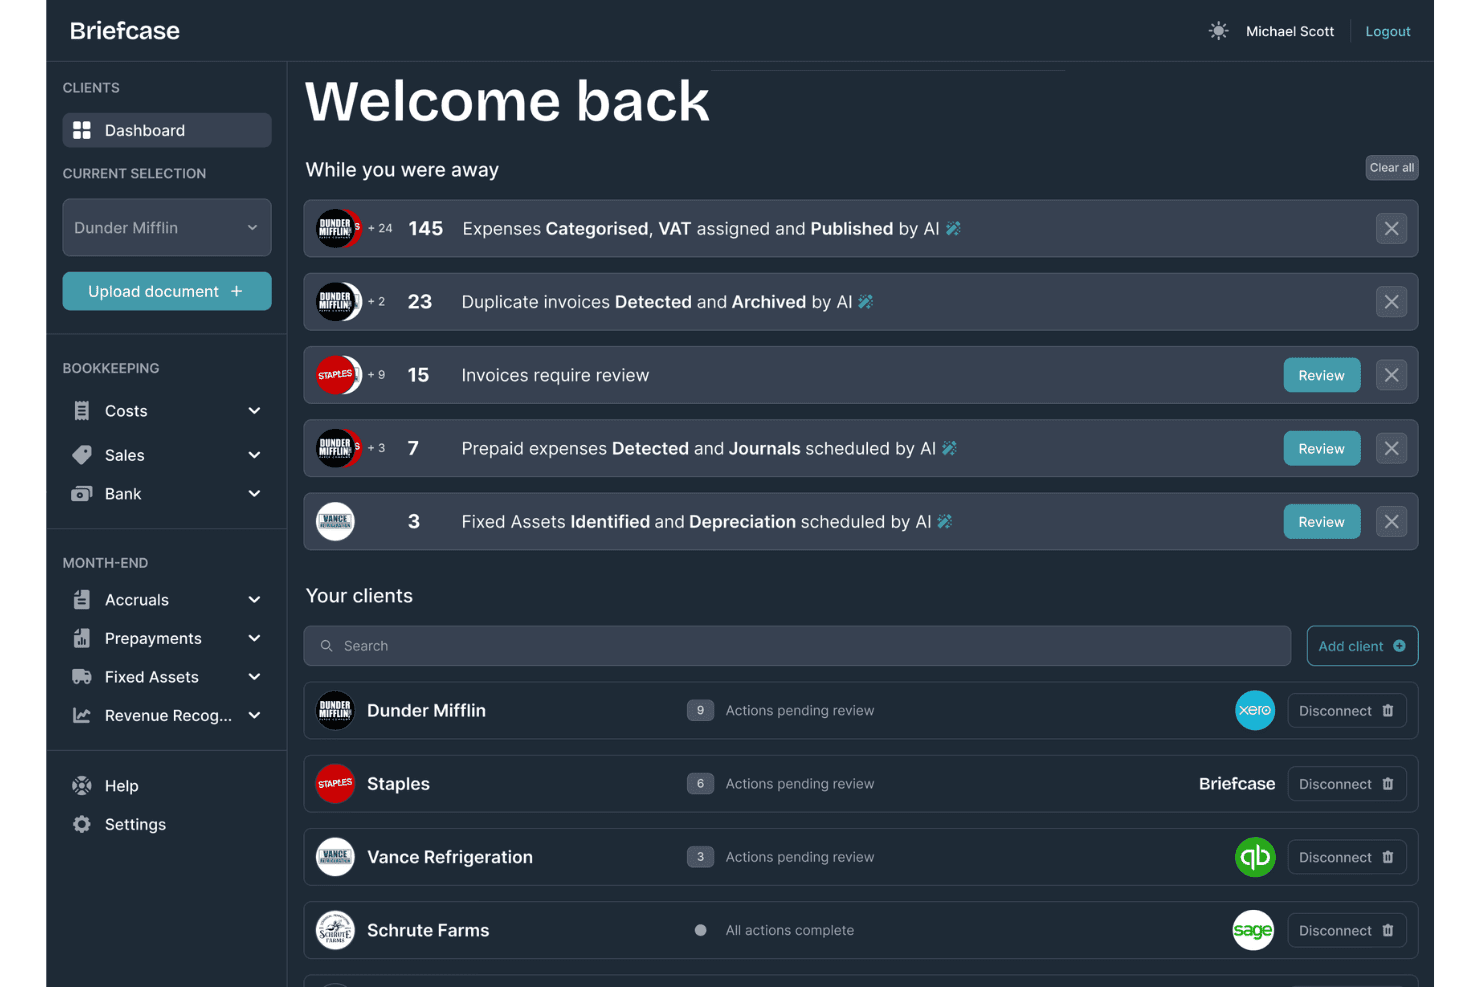The image size is (1480, 987).
Task: Click the Accruals document icon
Action: pyautogui.click(x=82, y=599)
